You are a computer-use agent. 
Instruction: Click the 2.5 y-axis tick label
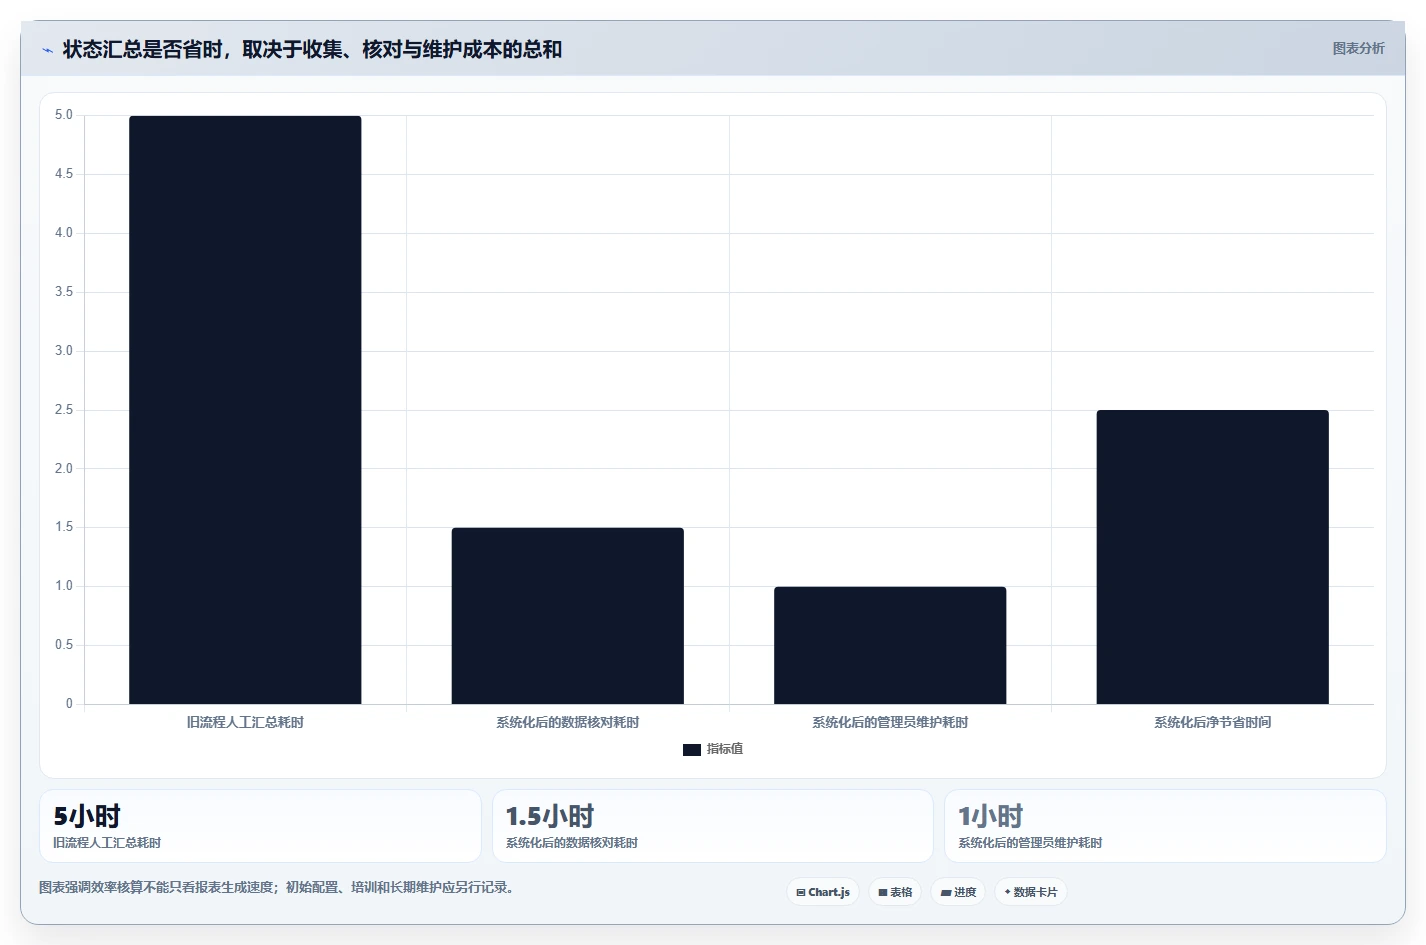coord(64,410)
